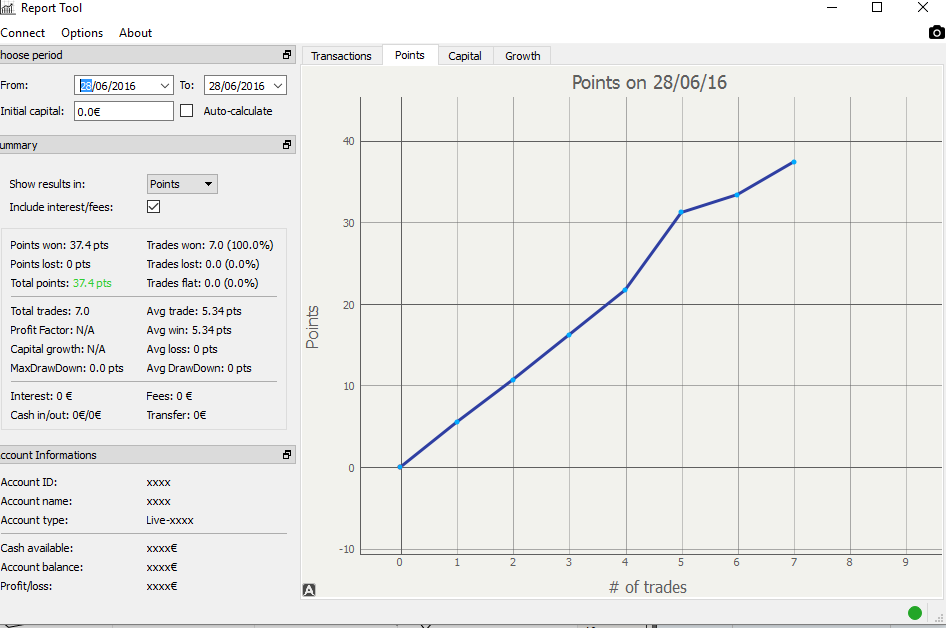Click the Cash in/out: 0€/0€ text
The height and width of the screenshot is (628, 946).
coord(56,415)
